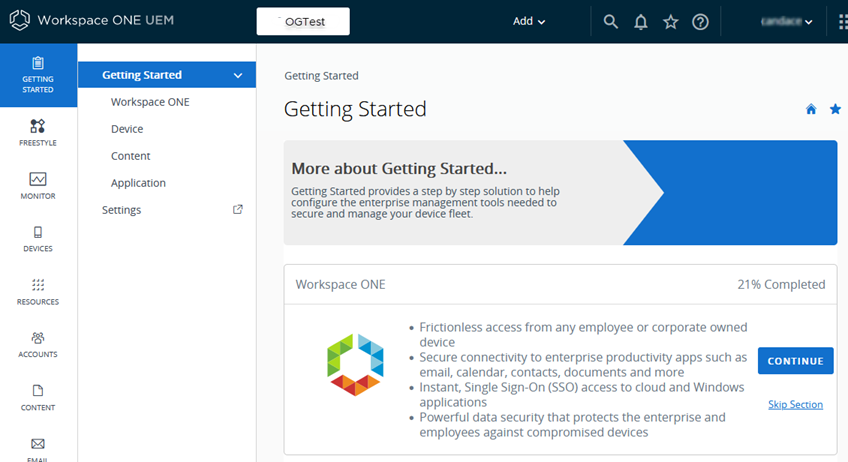Collapse the Getting Started menu chevron
The width and height of the screenshot is (848, 462).
click(238, 75)
